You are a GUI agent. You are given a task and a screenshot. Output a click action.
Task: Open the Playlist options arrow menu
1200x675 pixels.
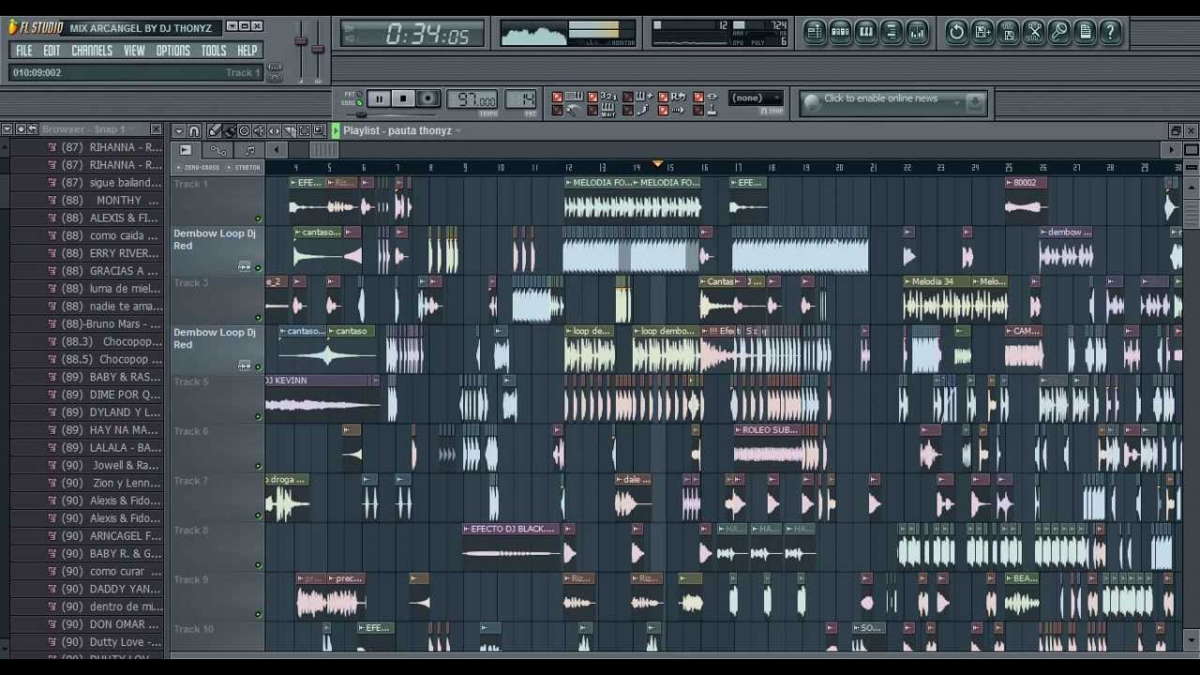tap(179, 131)
